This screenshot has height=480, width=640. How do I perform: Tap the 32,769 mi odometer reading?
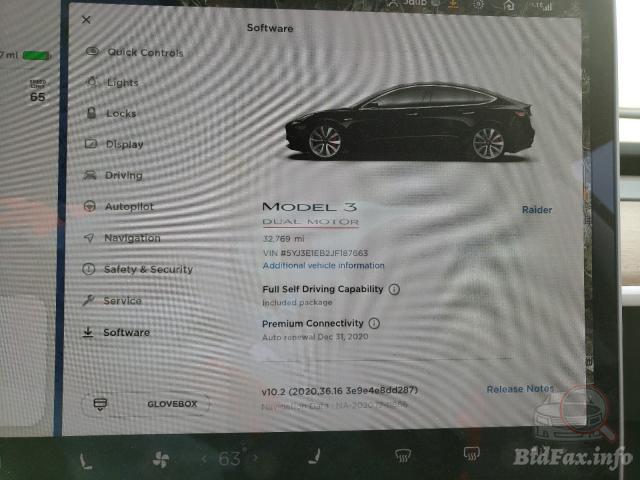point(284,239)
